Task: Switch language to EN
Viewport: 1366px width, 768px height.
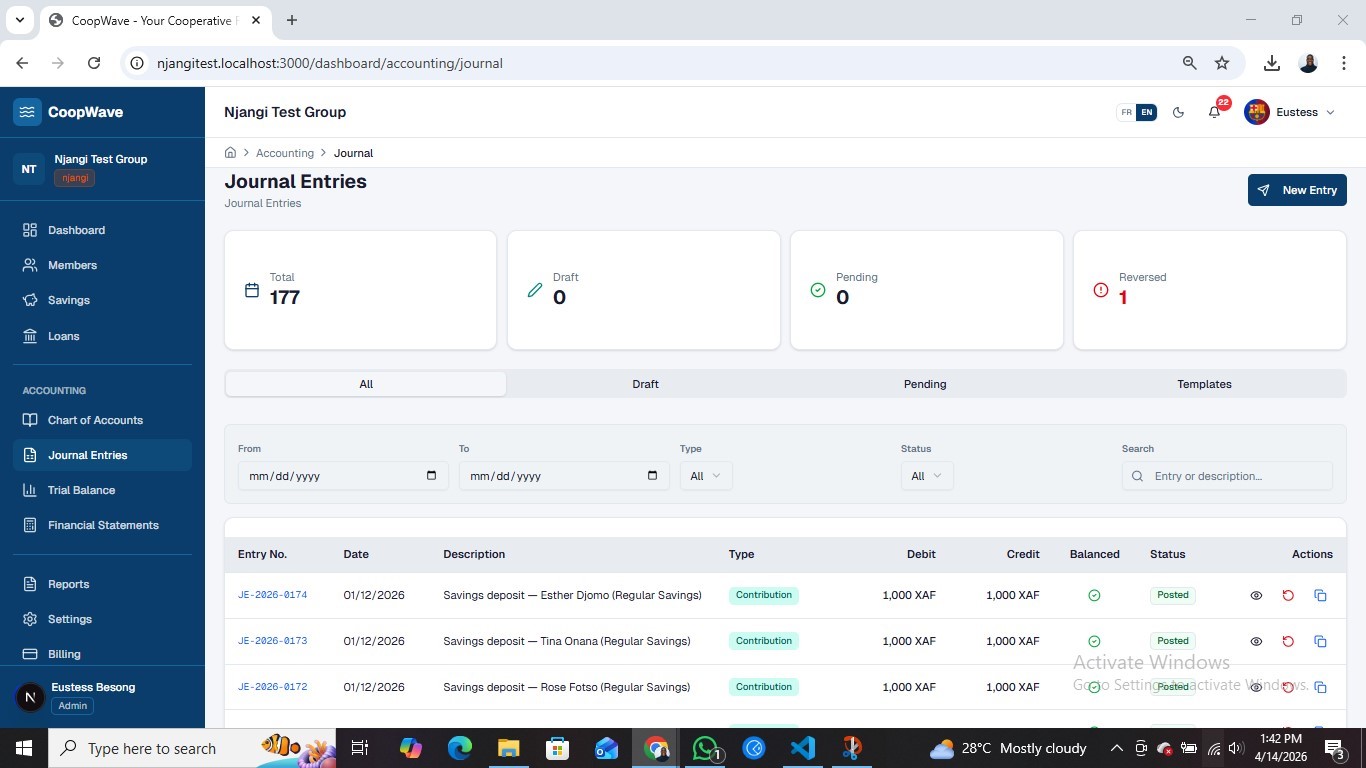Action: [1146, 112]
